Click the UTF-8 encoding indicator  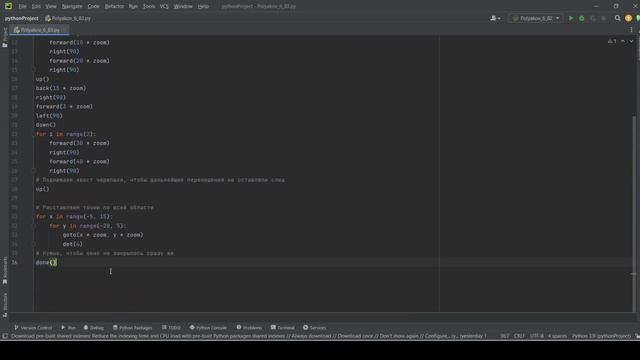pos(537,336)
